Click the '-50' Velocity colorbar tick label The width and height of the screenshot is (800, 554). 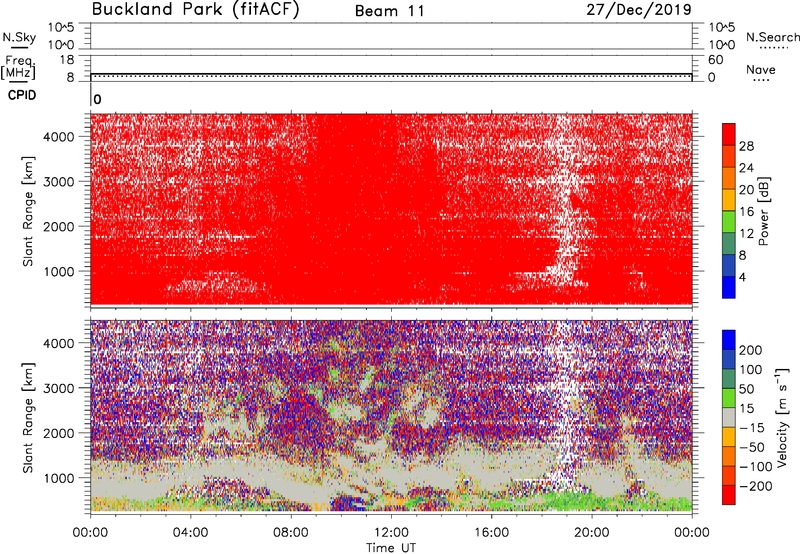click(x=752, y=447)
